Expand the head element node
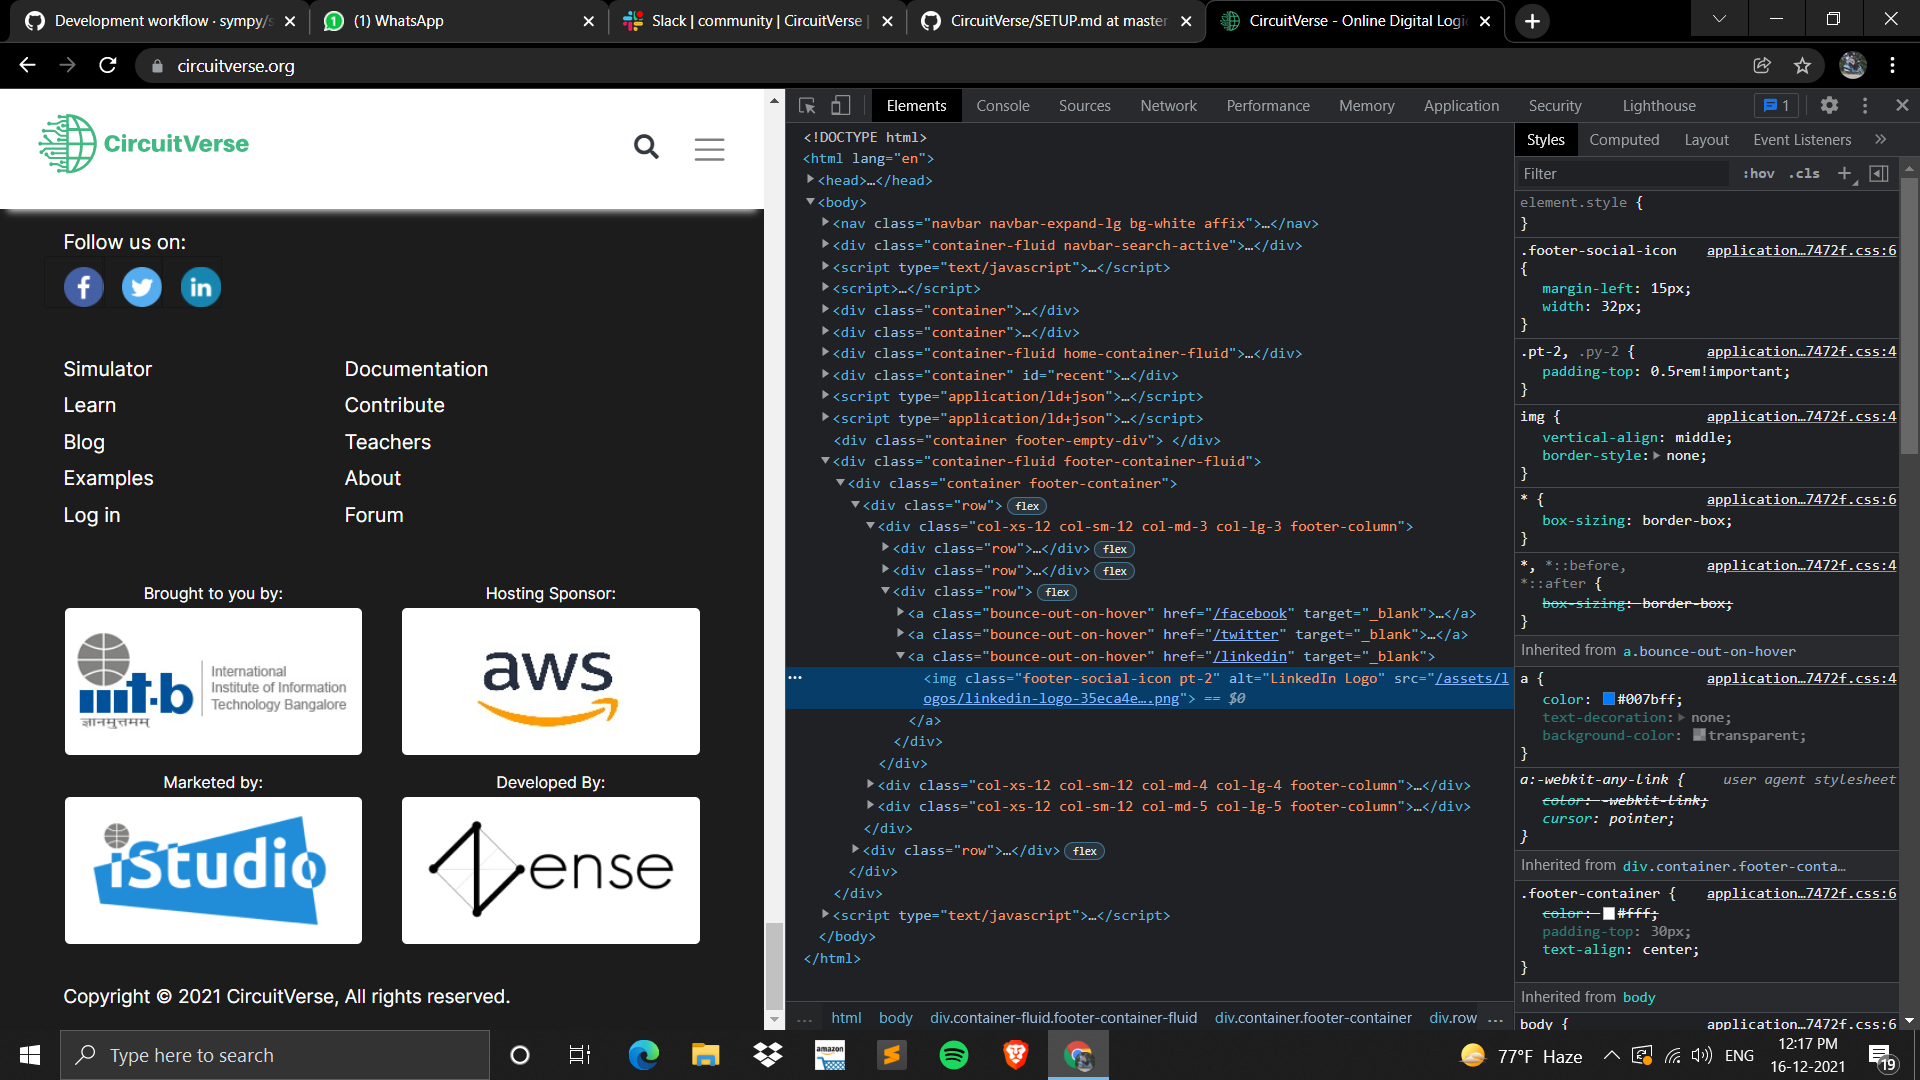The width and height of the screenshot is (1920, 1080). tap(811, 180)
